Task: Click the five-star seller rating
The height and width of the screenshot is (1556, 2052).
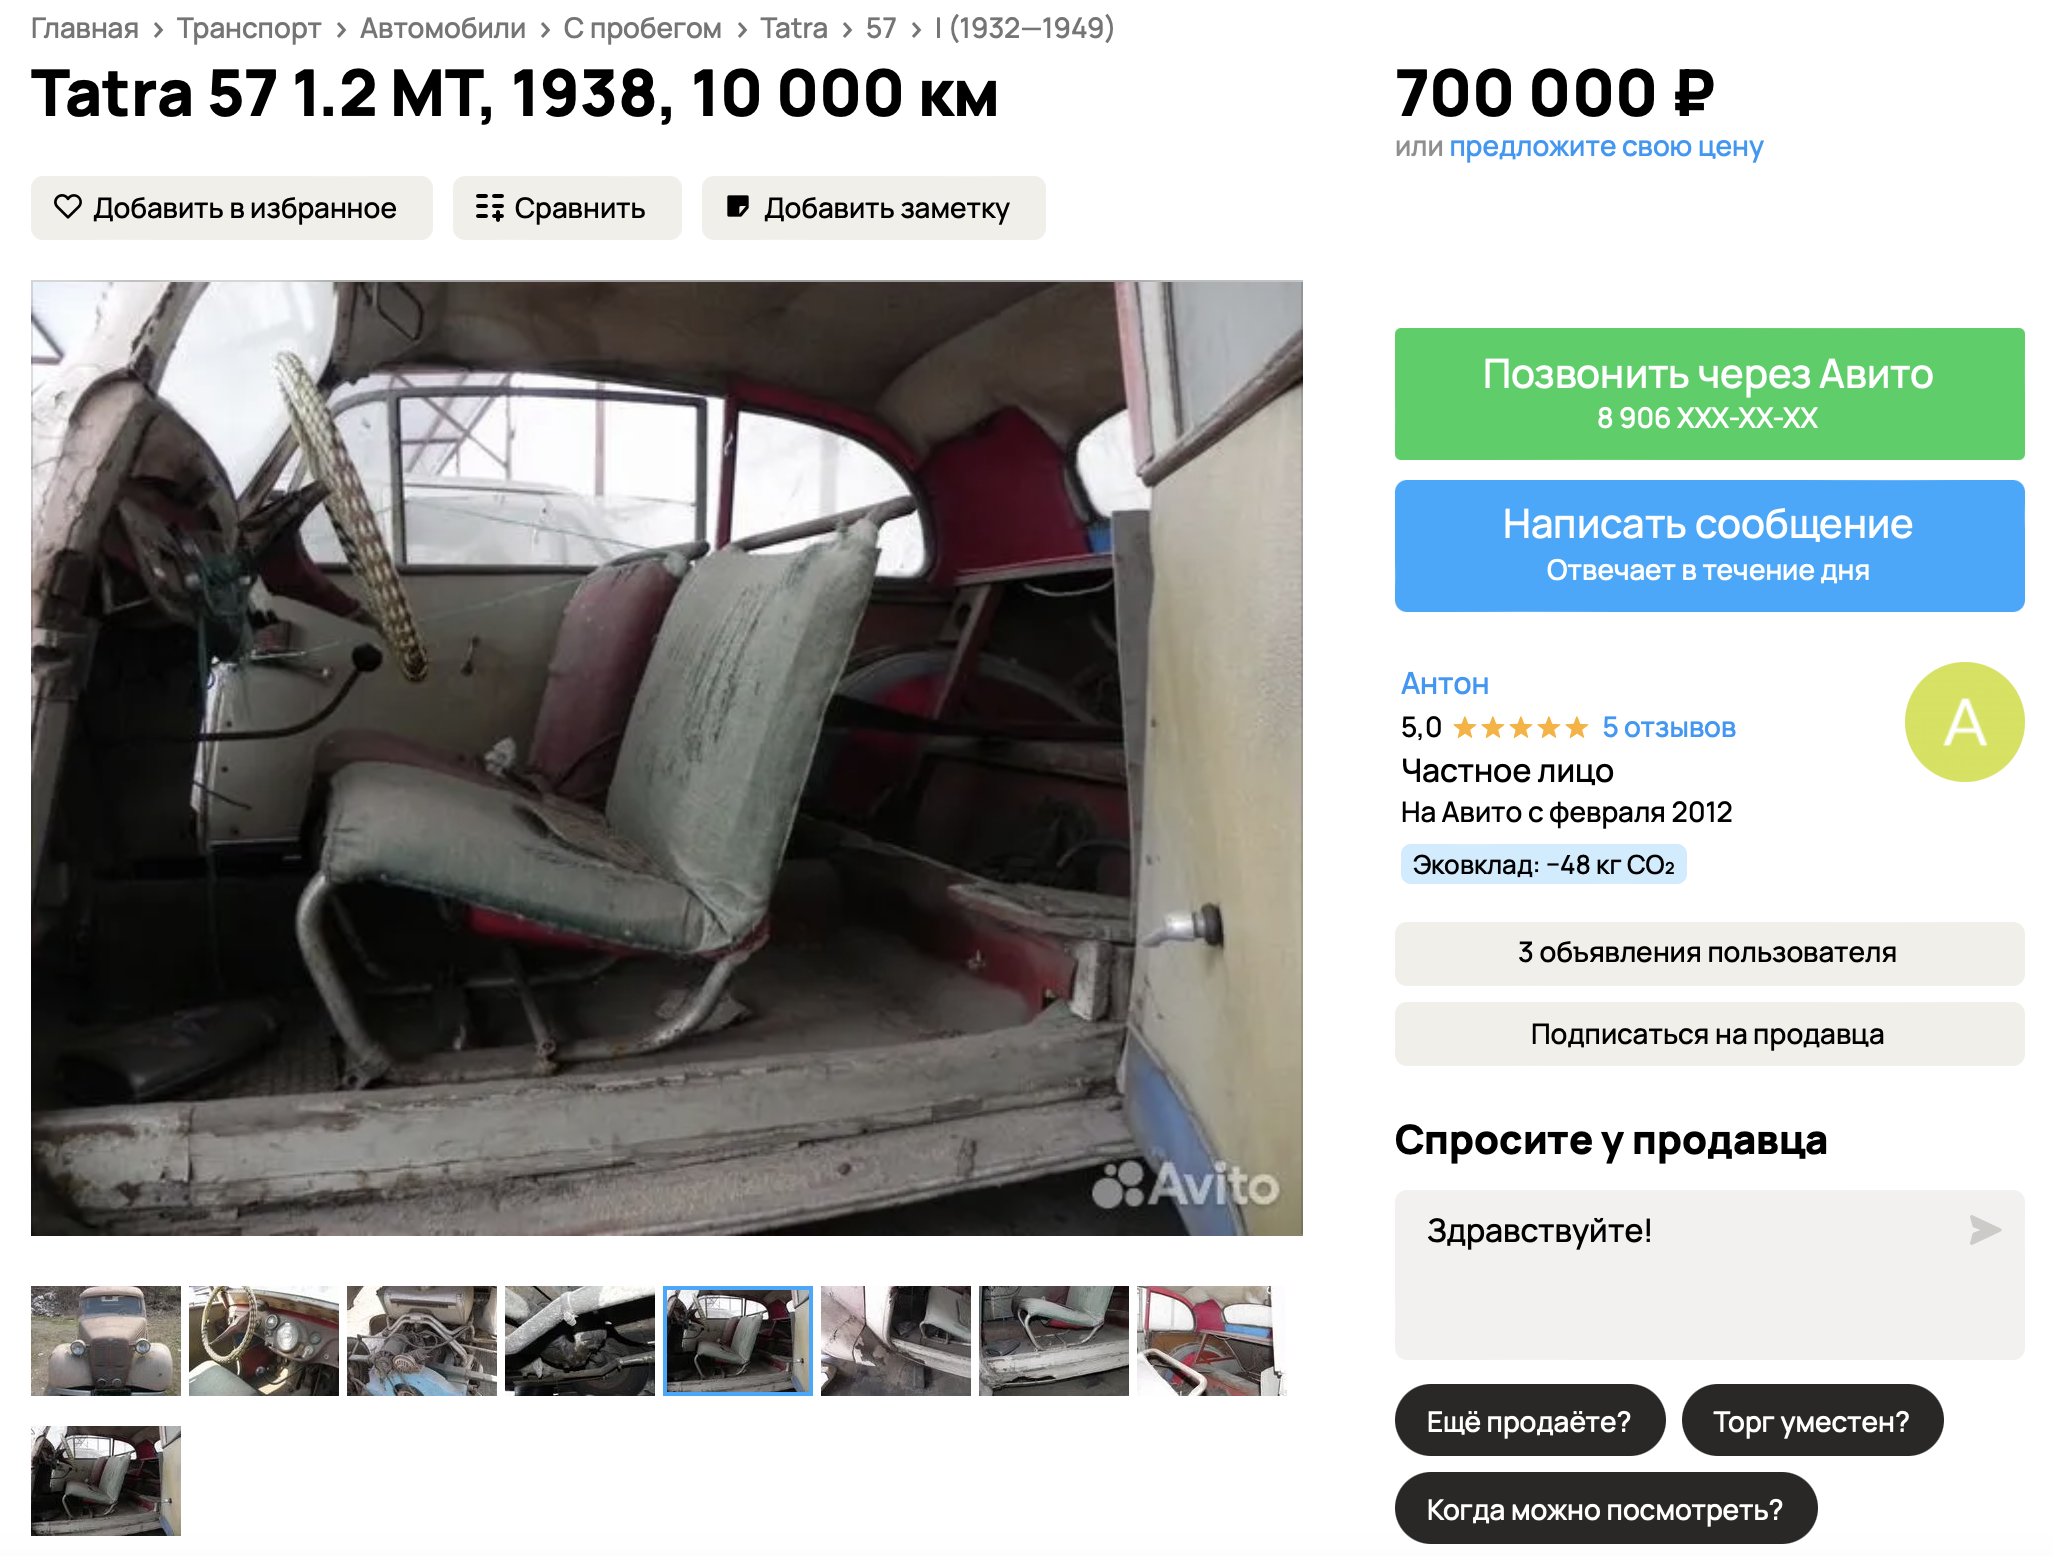Action: click(x=1520, y=727)
